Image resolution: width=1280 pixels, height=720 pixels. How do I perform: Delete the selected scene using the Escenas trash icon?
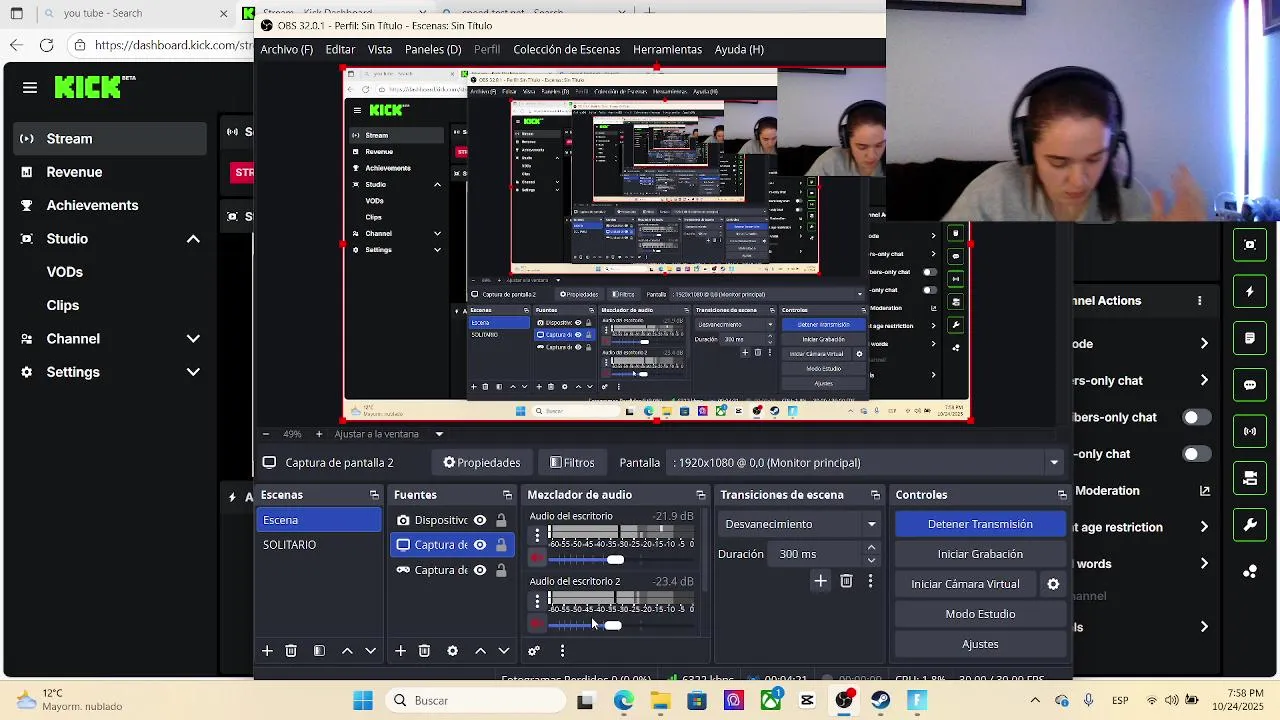pyautogui.click(x=291, y=651)
